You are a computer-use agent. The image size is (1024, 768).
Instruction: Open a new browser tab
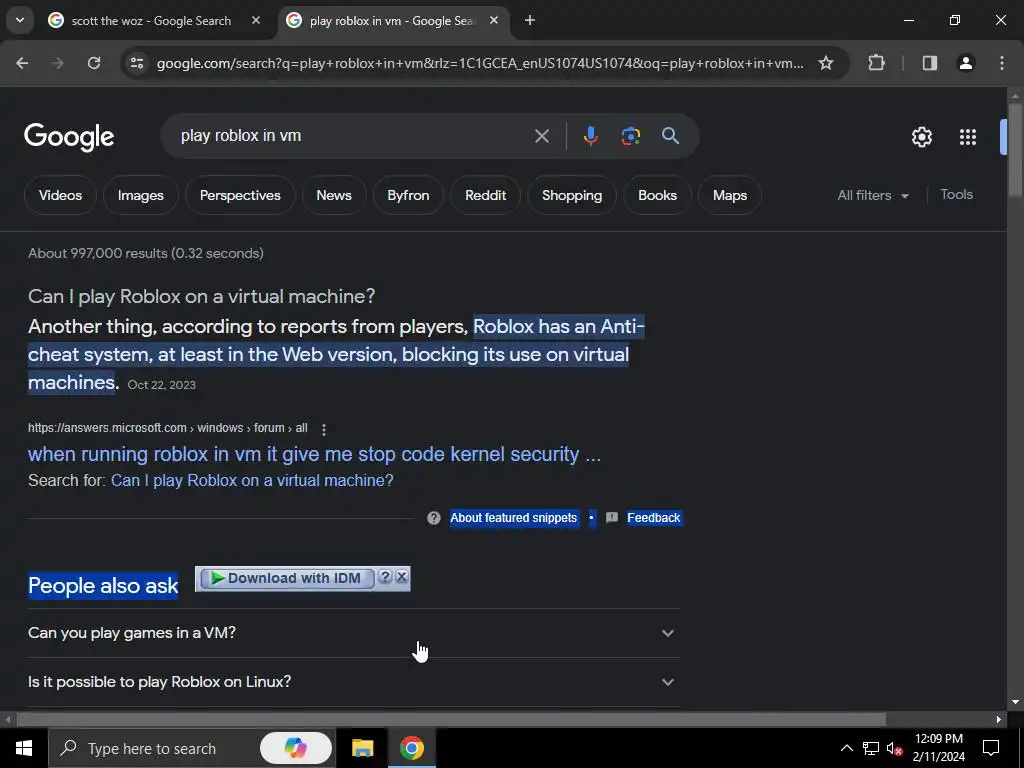point(530,20)
